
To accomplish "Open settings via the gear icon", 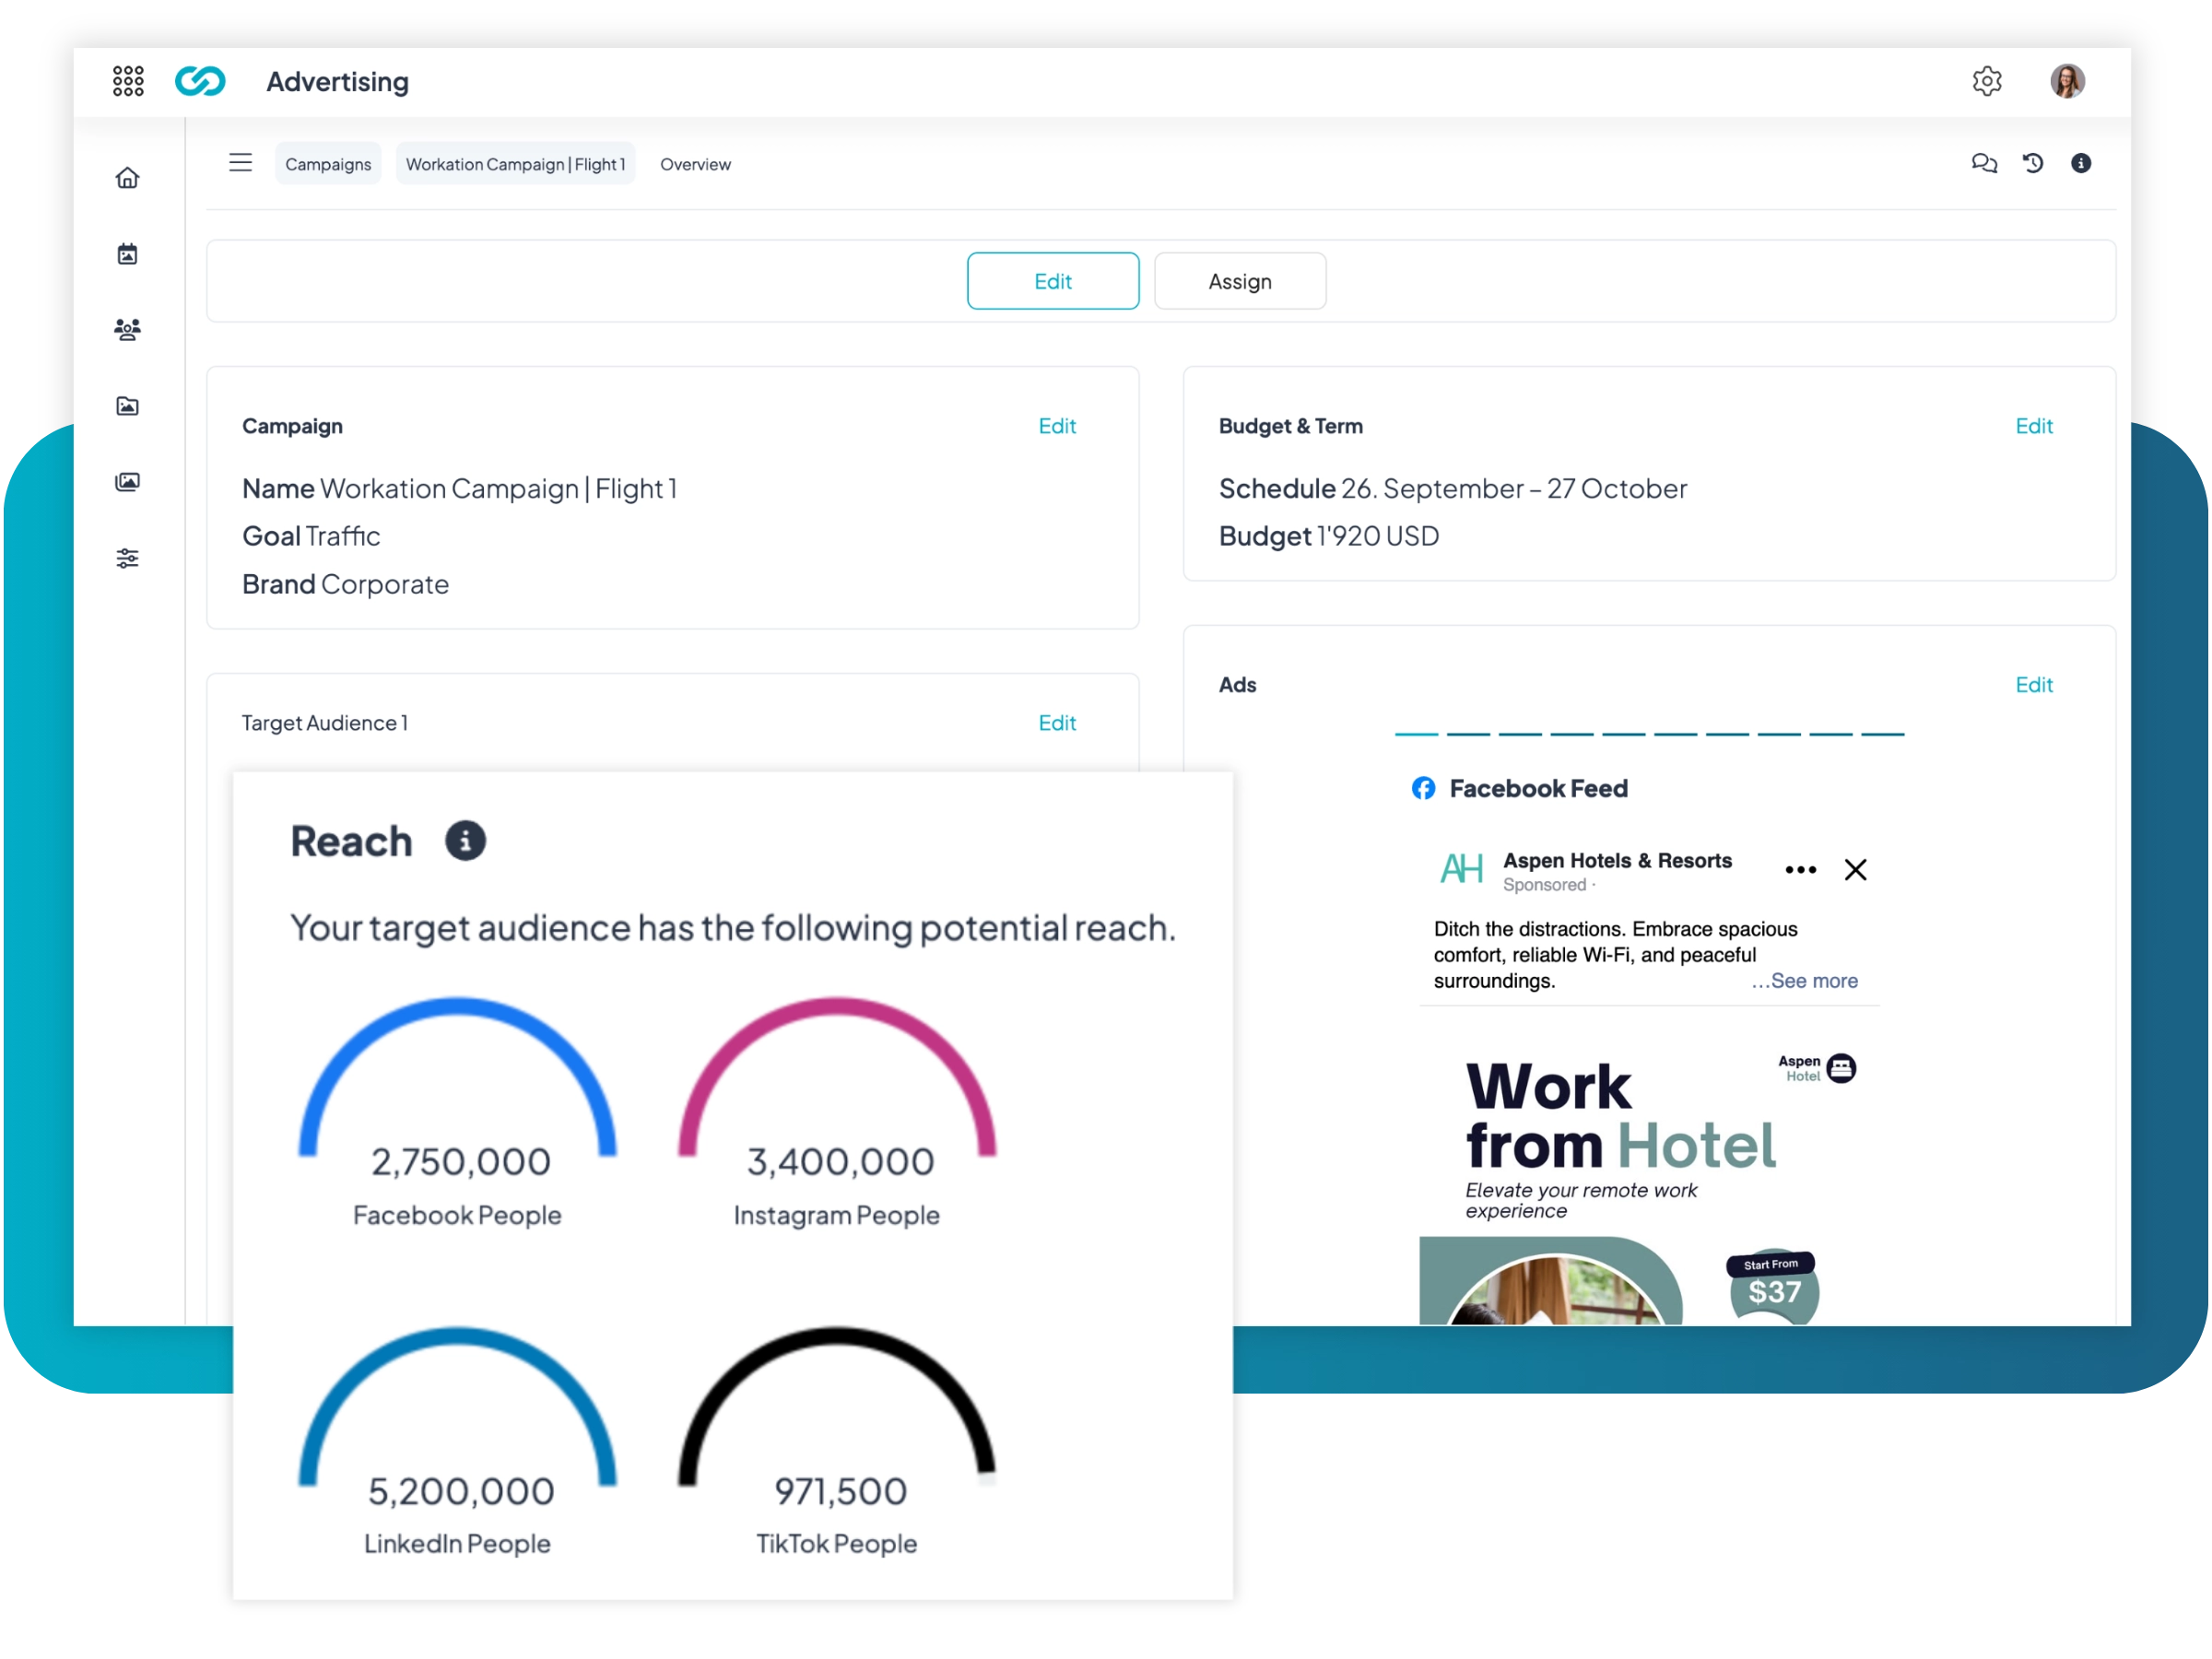I will [1986, 81].
